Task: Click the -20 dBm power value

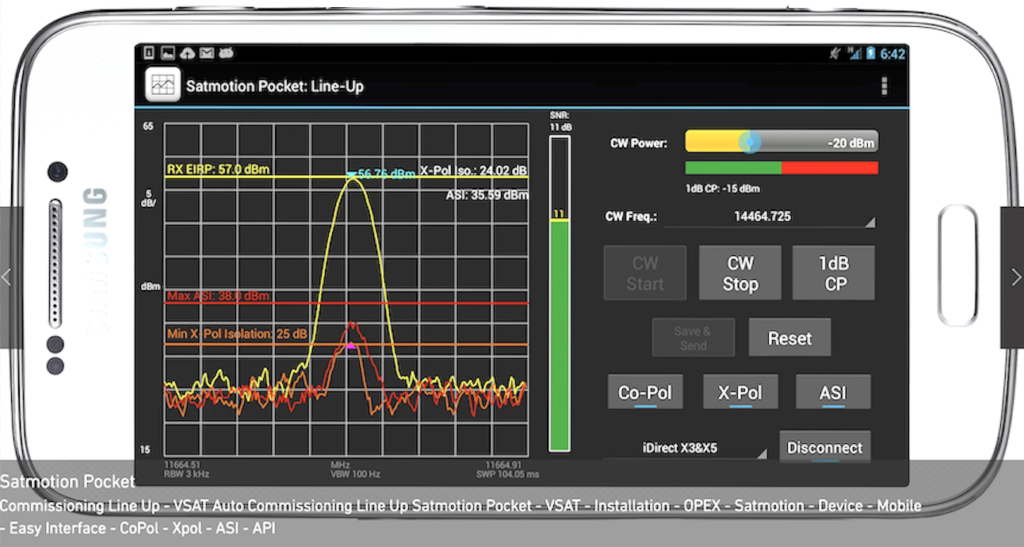Action: (x=851, y=143)
